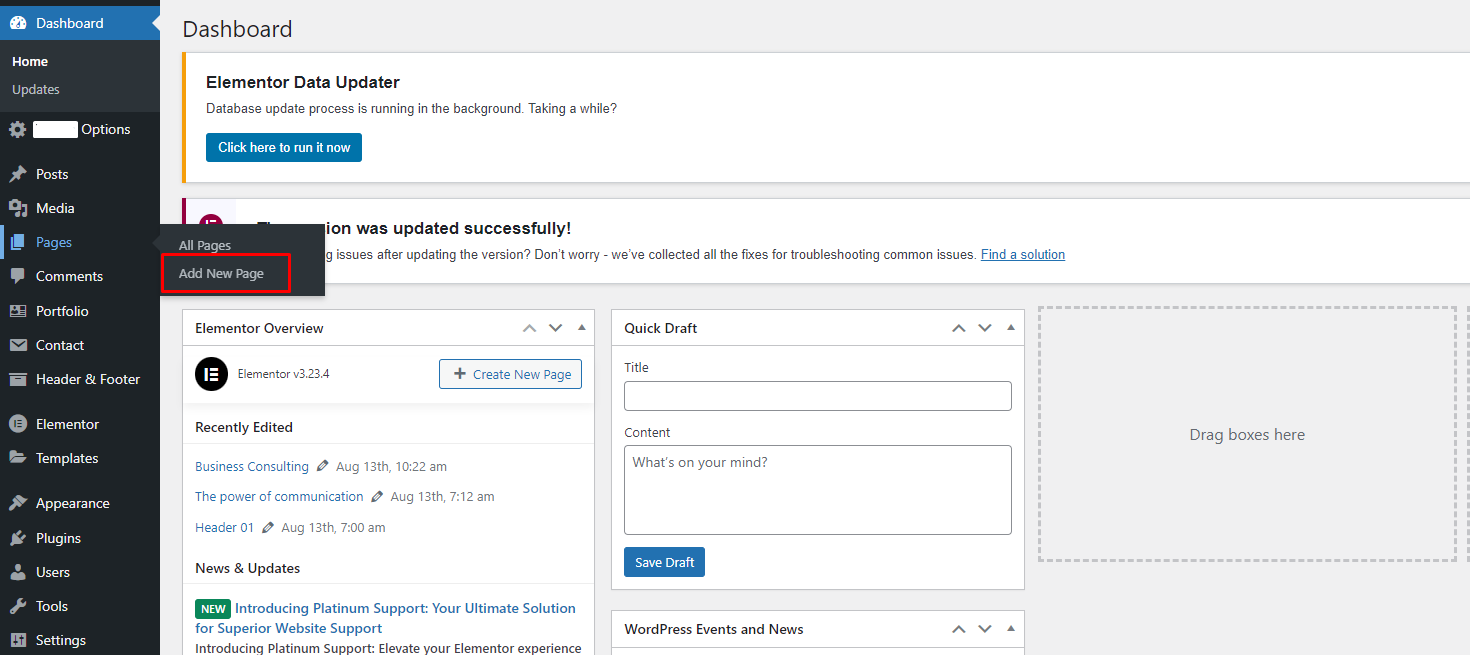Click the Elementor icon in sidebar
1470x655 pixels.
point(18,424)
